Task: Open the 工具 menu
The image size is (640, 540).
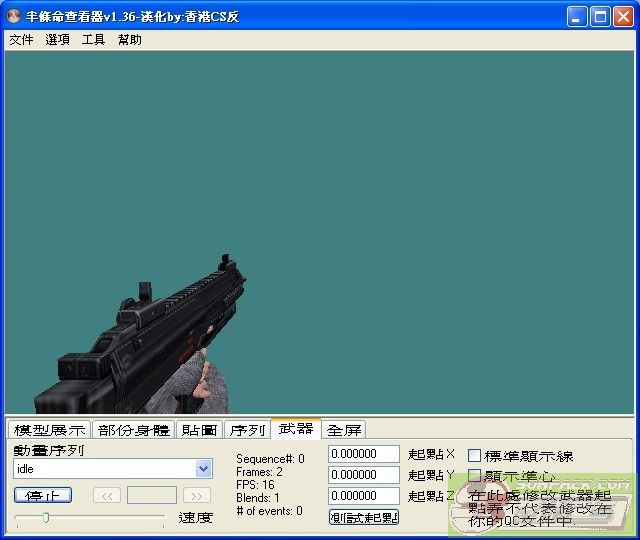Action: coord(93,40)
